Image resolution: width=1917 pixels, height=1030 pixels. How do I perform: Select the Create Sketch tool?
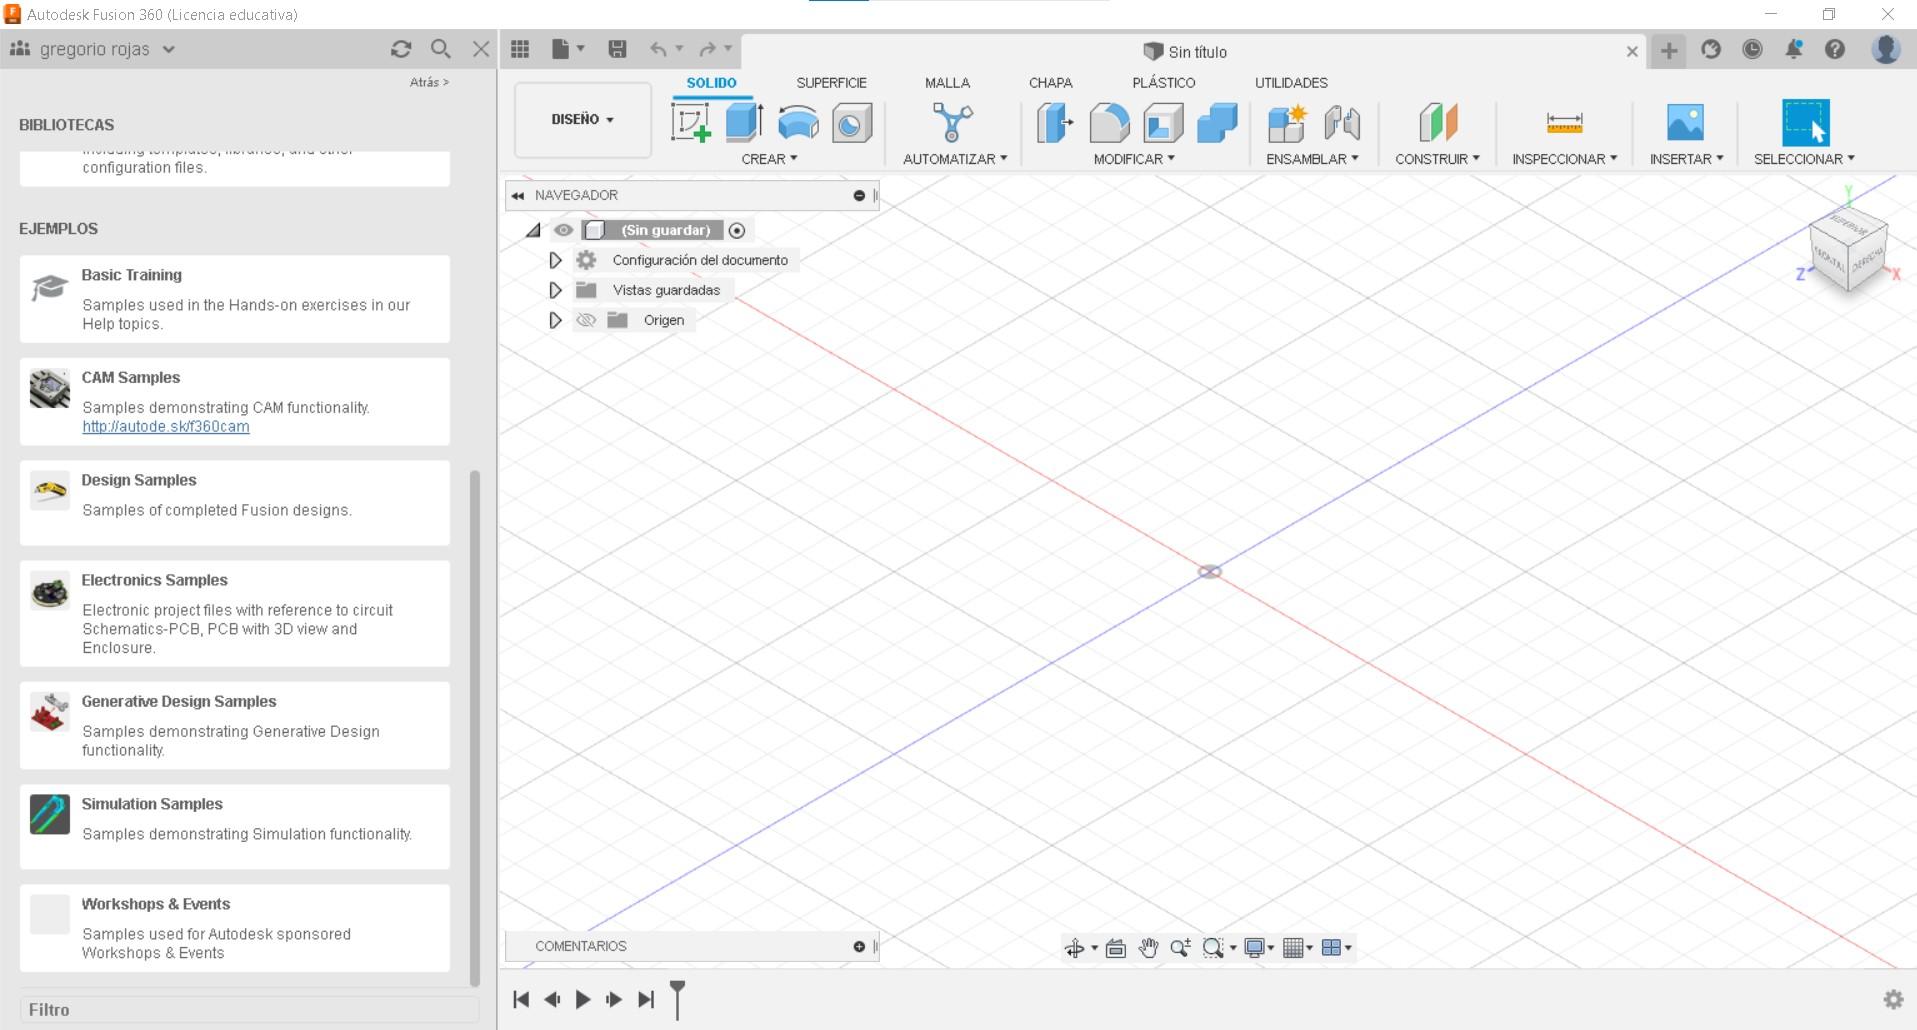click(690, 123)
